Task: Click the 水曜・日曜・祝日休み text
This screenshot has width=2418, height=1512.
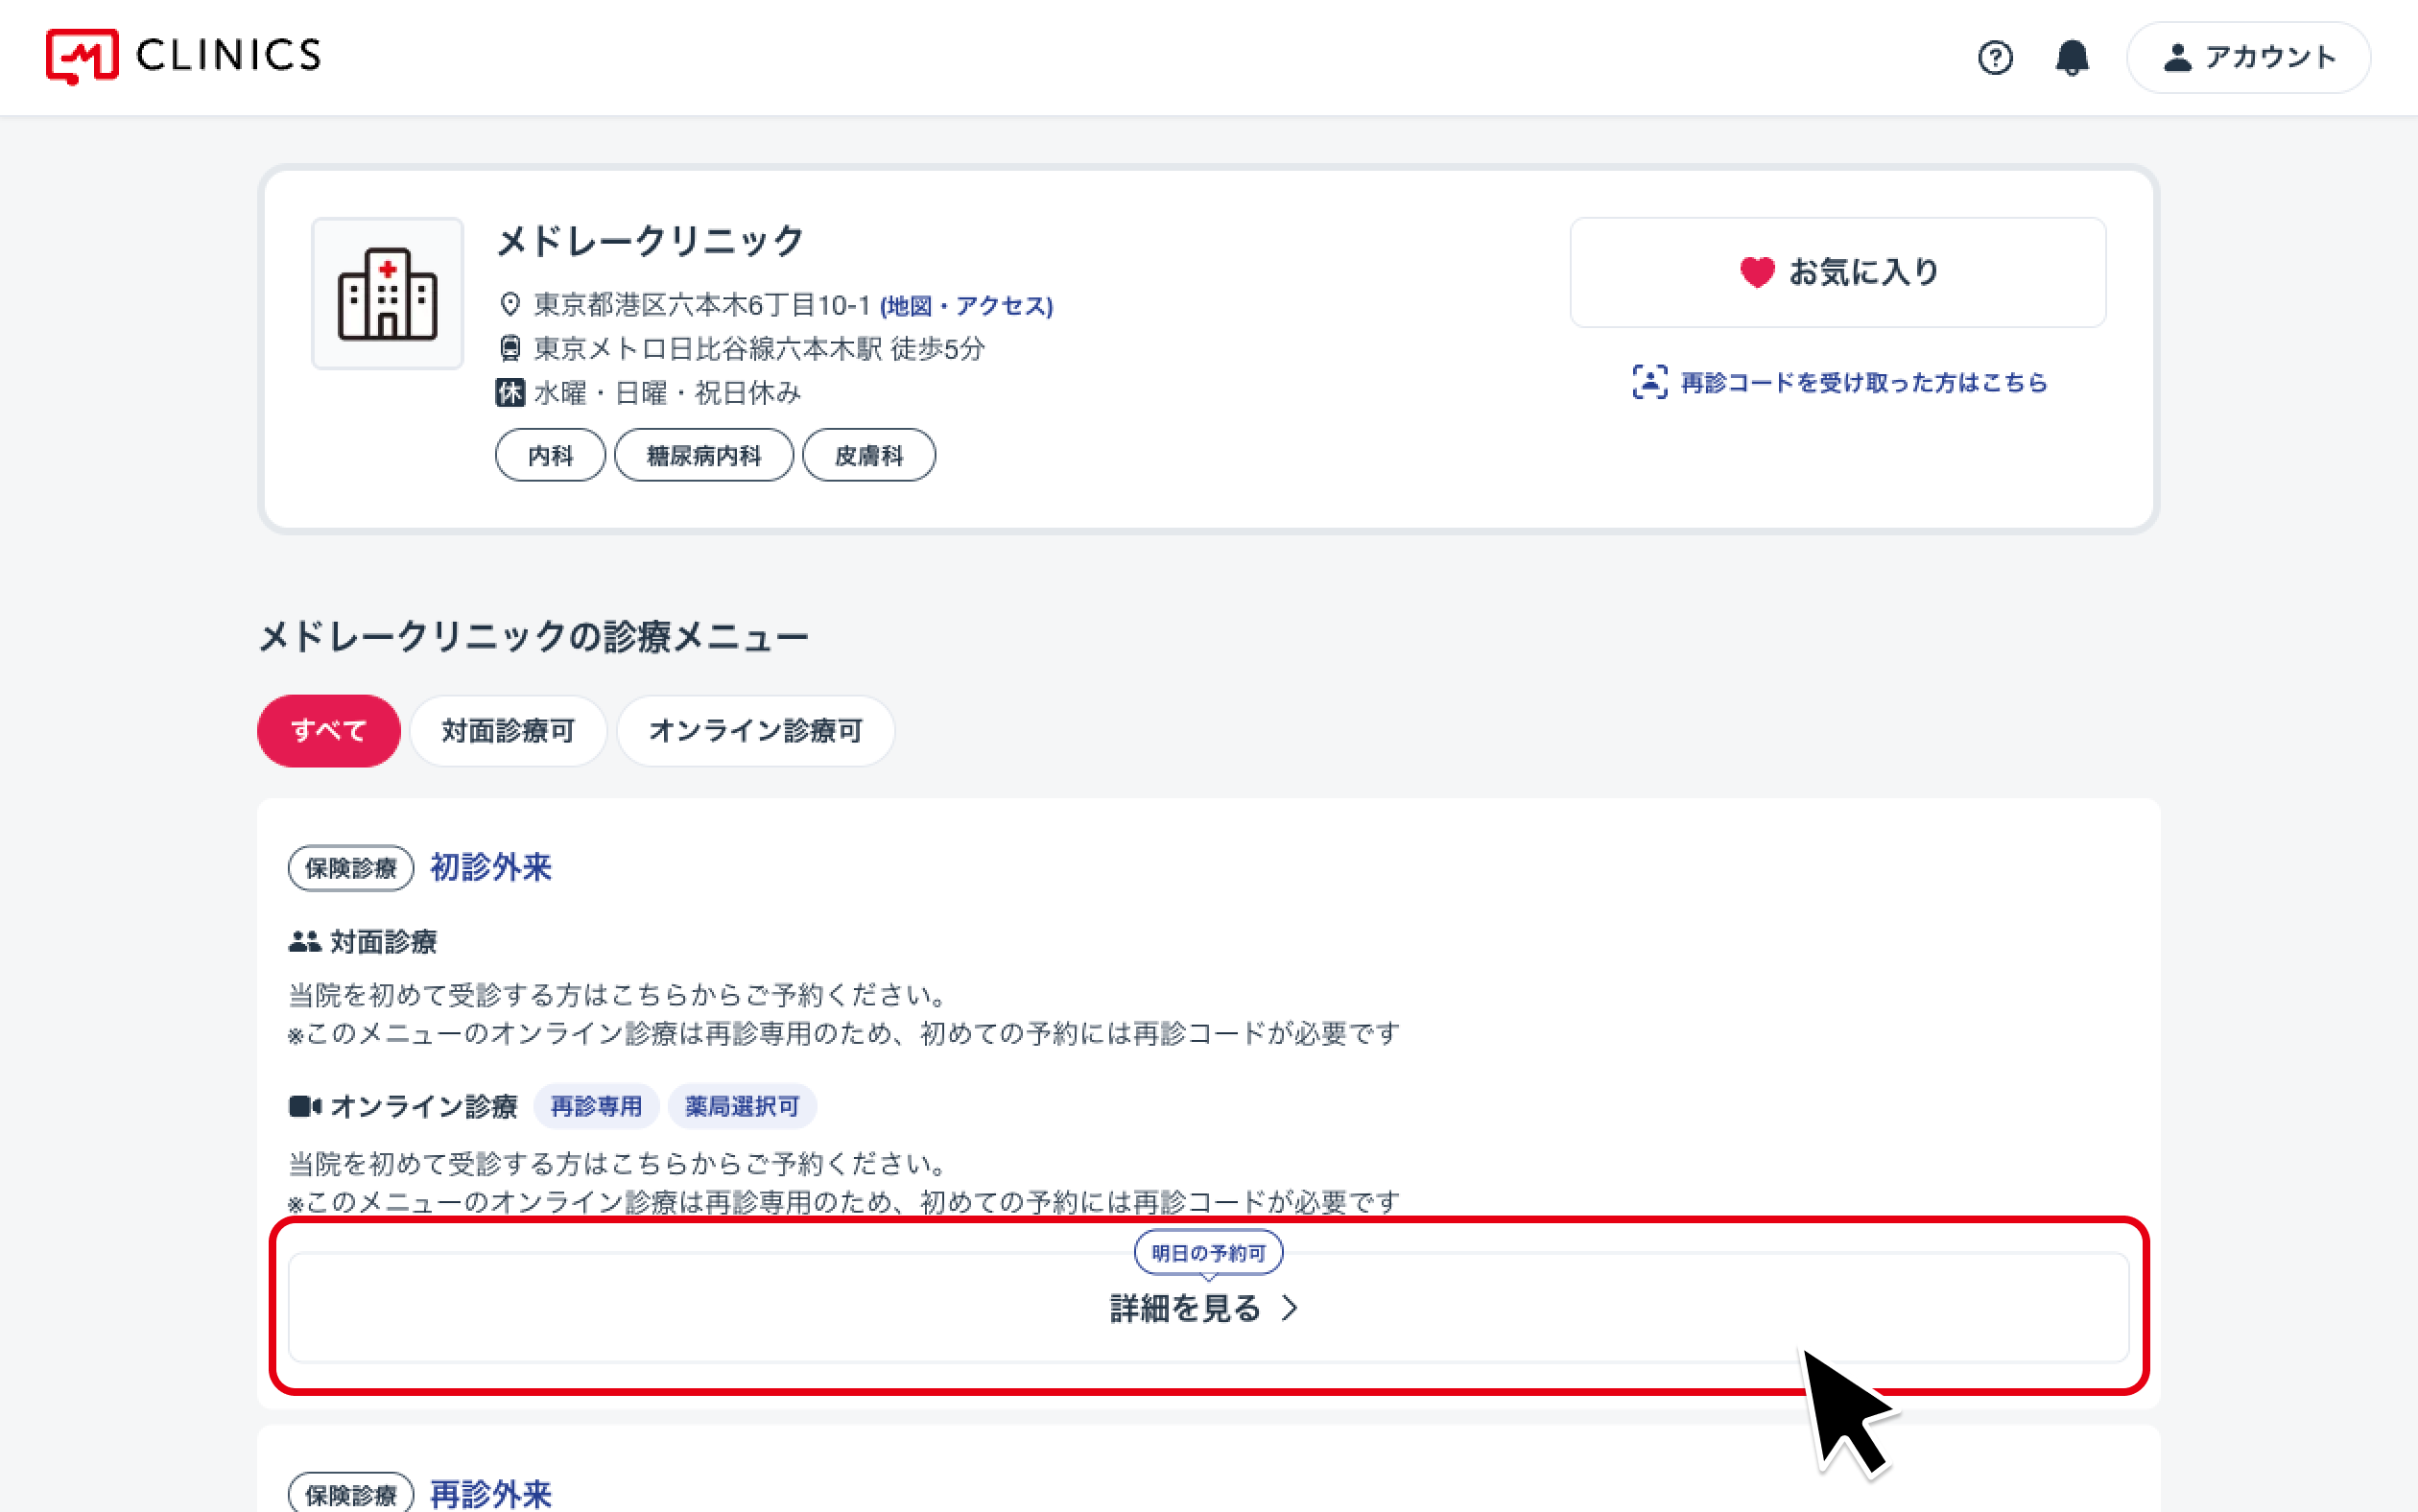Action: (x=668, y=393)
